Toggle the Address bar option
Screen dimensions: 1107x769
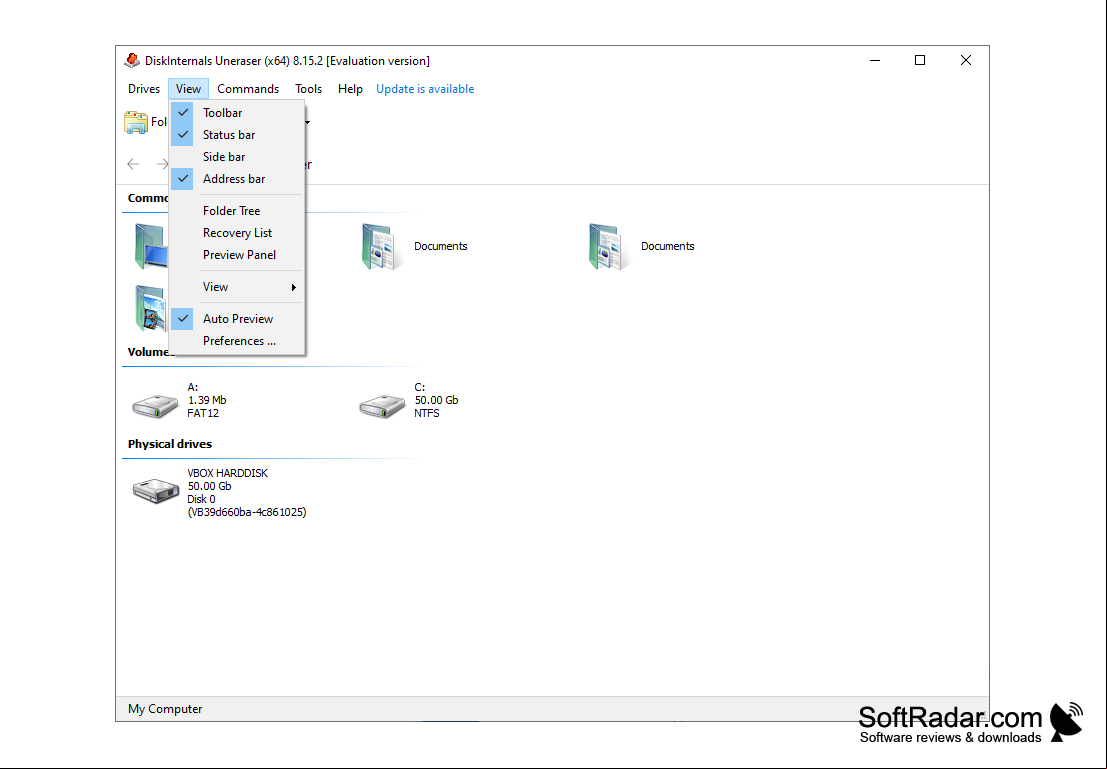(237, 179)
